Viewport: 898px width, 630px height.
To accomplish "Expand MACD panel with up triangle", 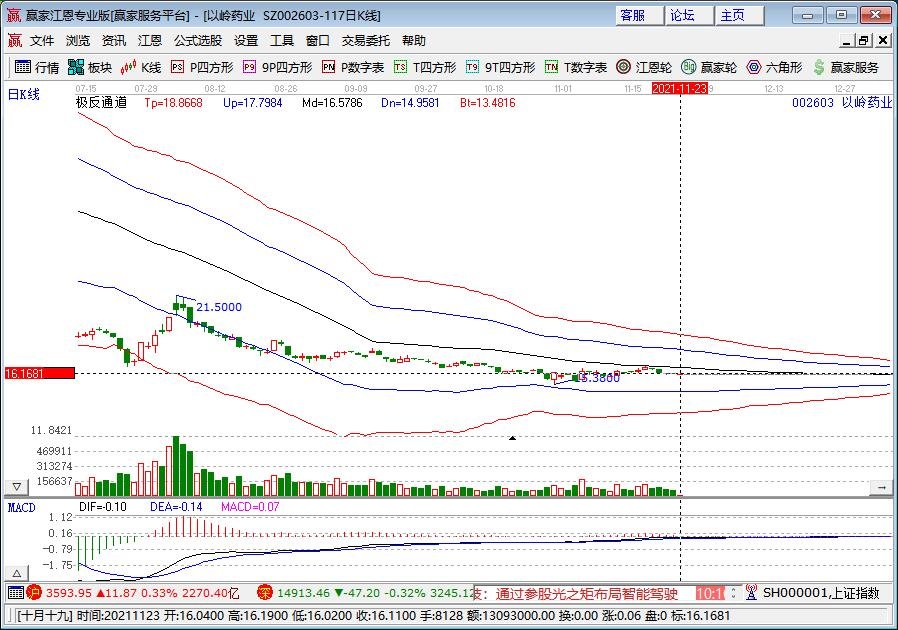I will click(17, 573).
